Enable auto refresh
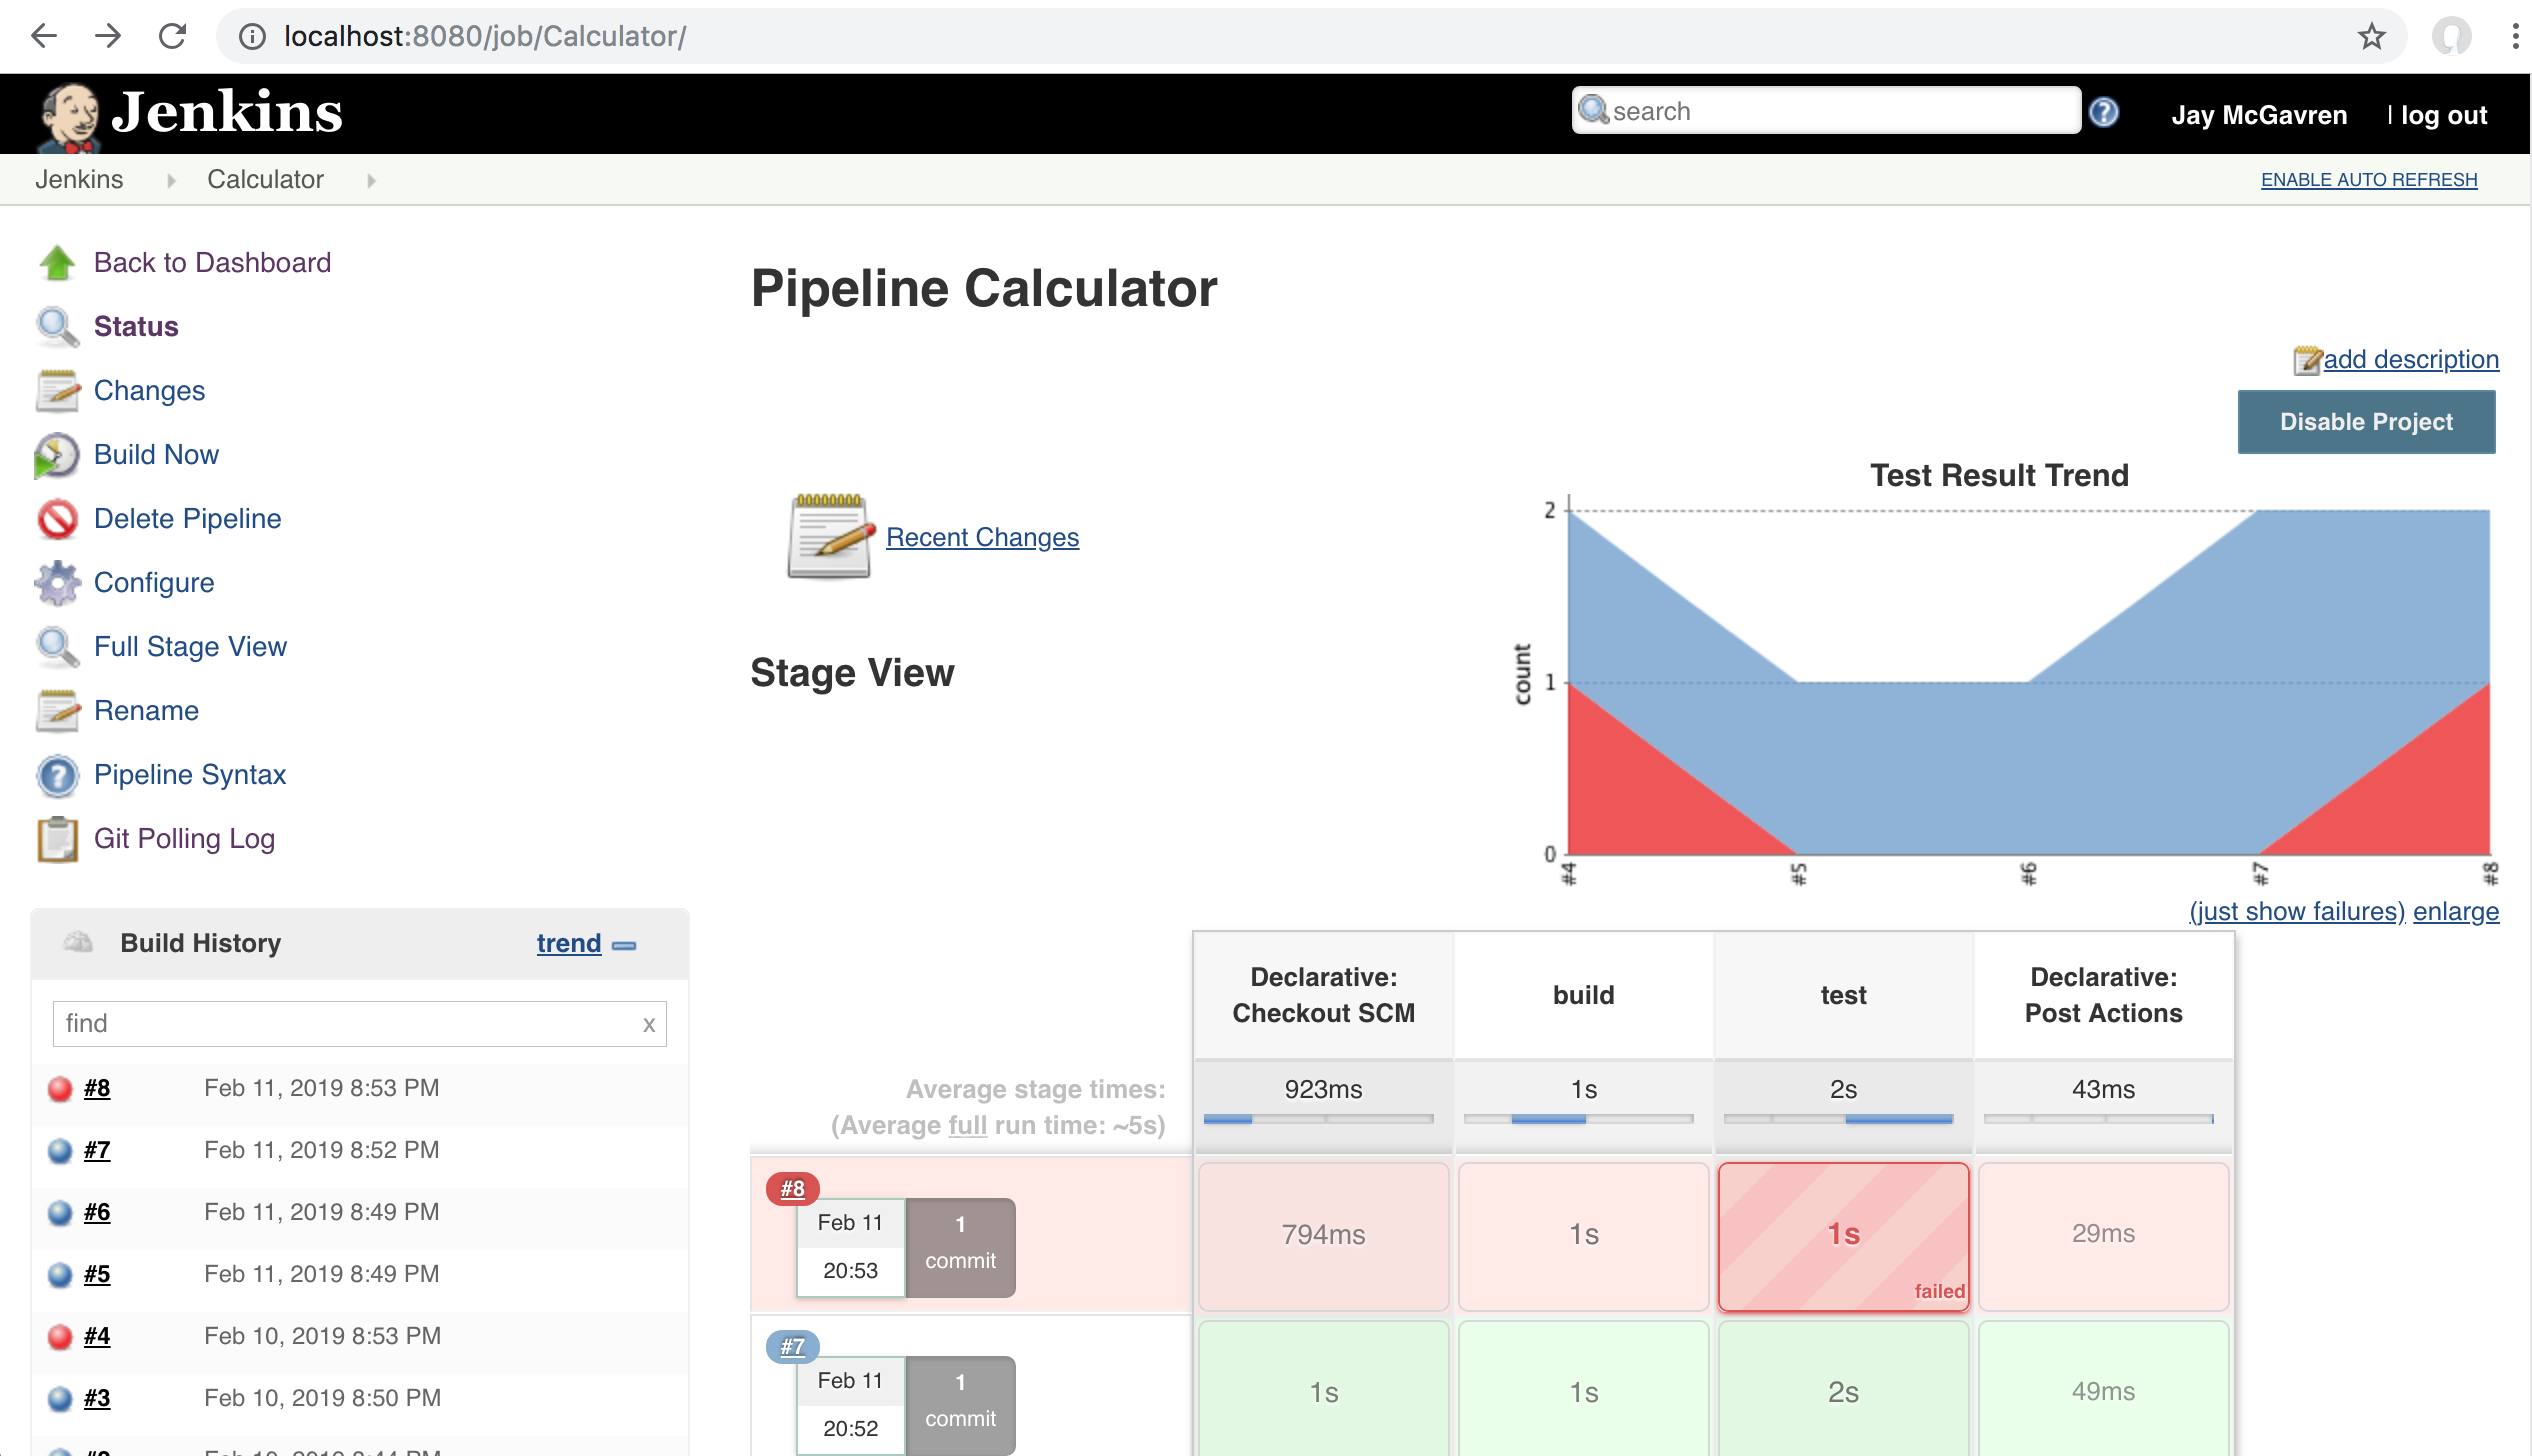Viewport: 2532px width, 1456px height. coord(2368,180)
